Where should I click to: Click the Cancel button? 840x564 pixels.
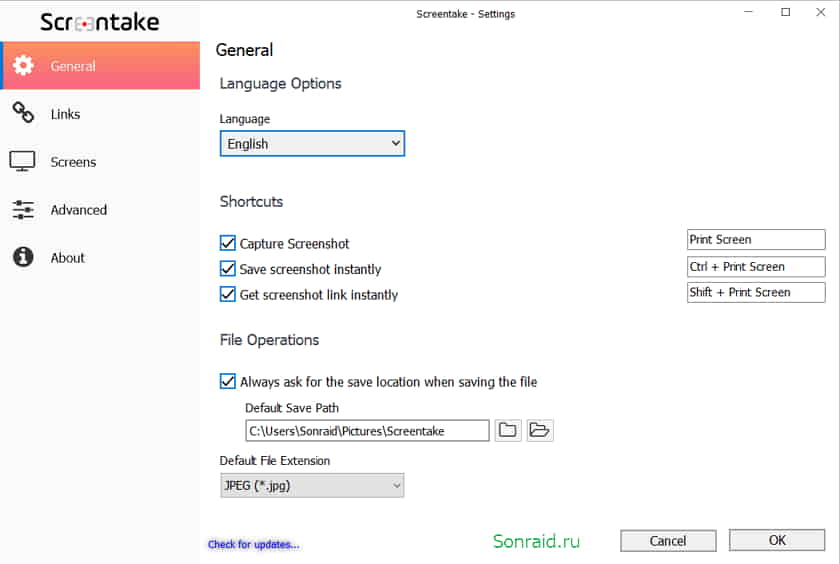coord(668,541)
